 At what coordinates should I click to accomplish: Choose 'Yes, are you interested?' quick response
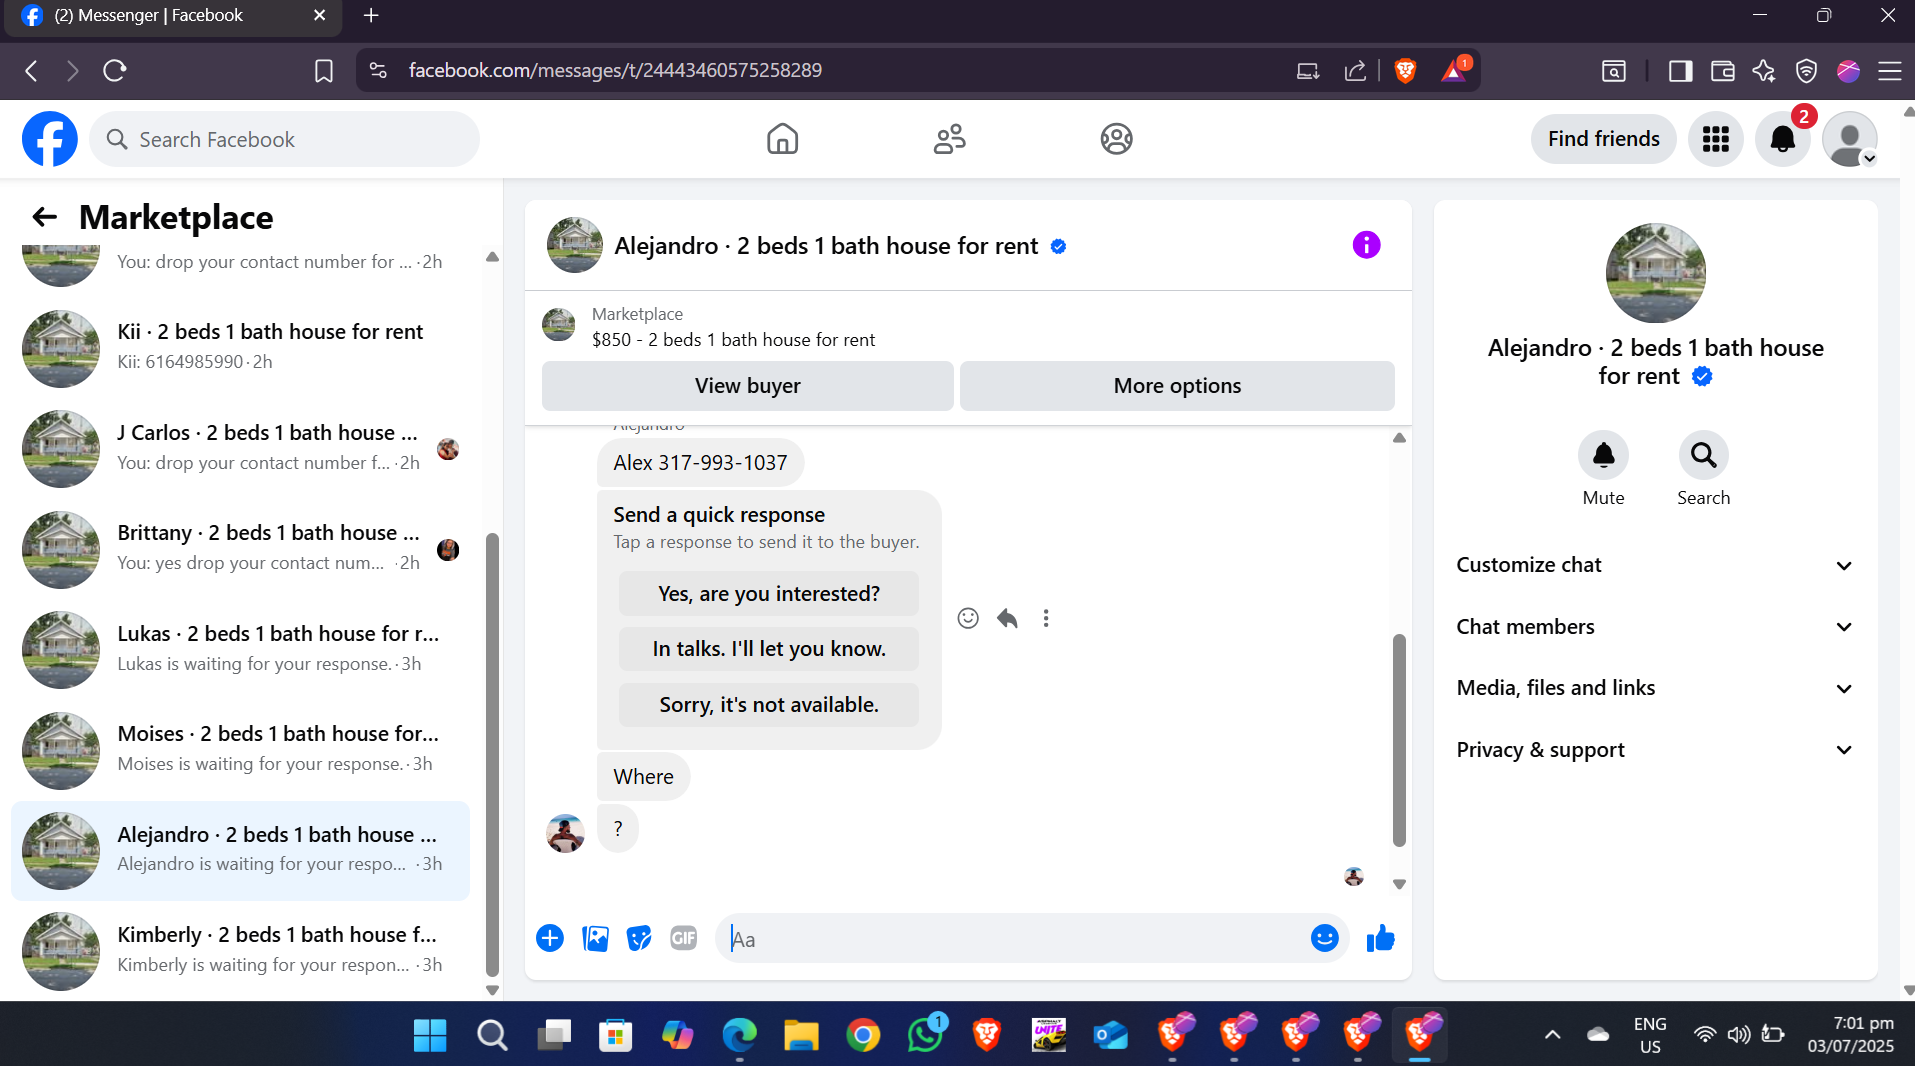pos(768,594)
